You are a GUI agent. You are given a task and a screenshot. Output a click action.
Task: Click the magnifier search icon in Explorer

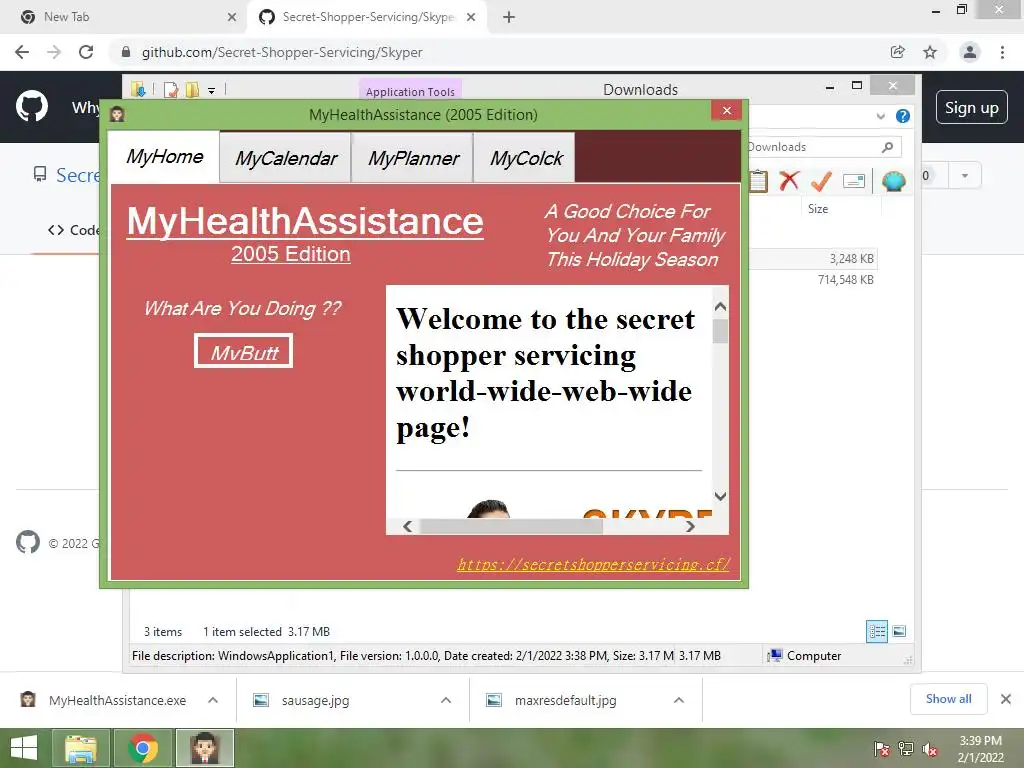pyautogui.click(x=887, y=147)
